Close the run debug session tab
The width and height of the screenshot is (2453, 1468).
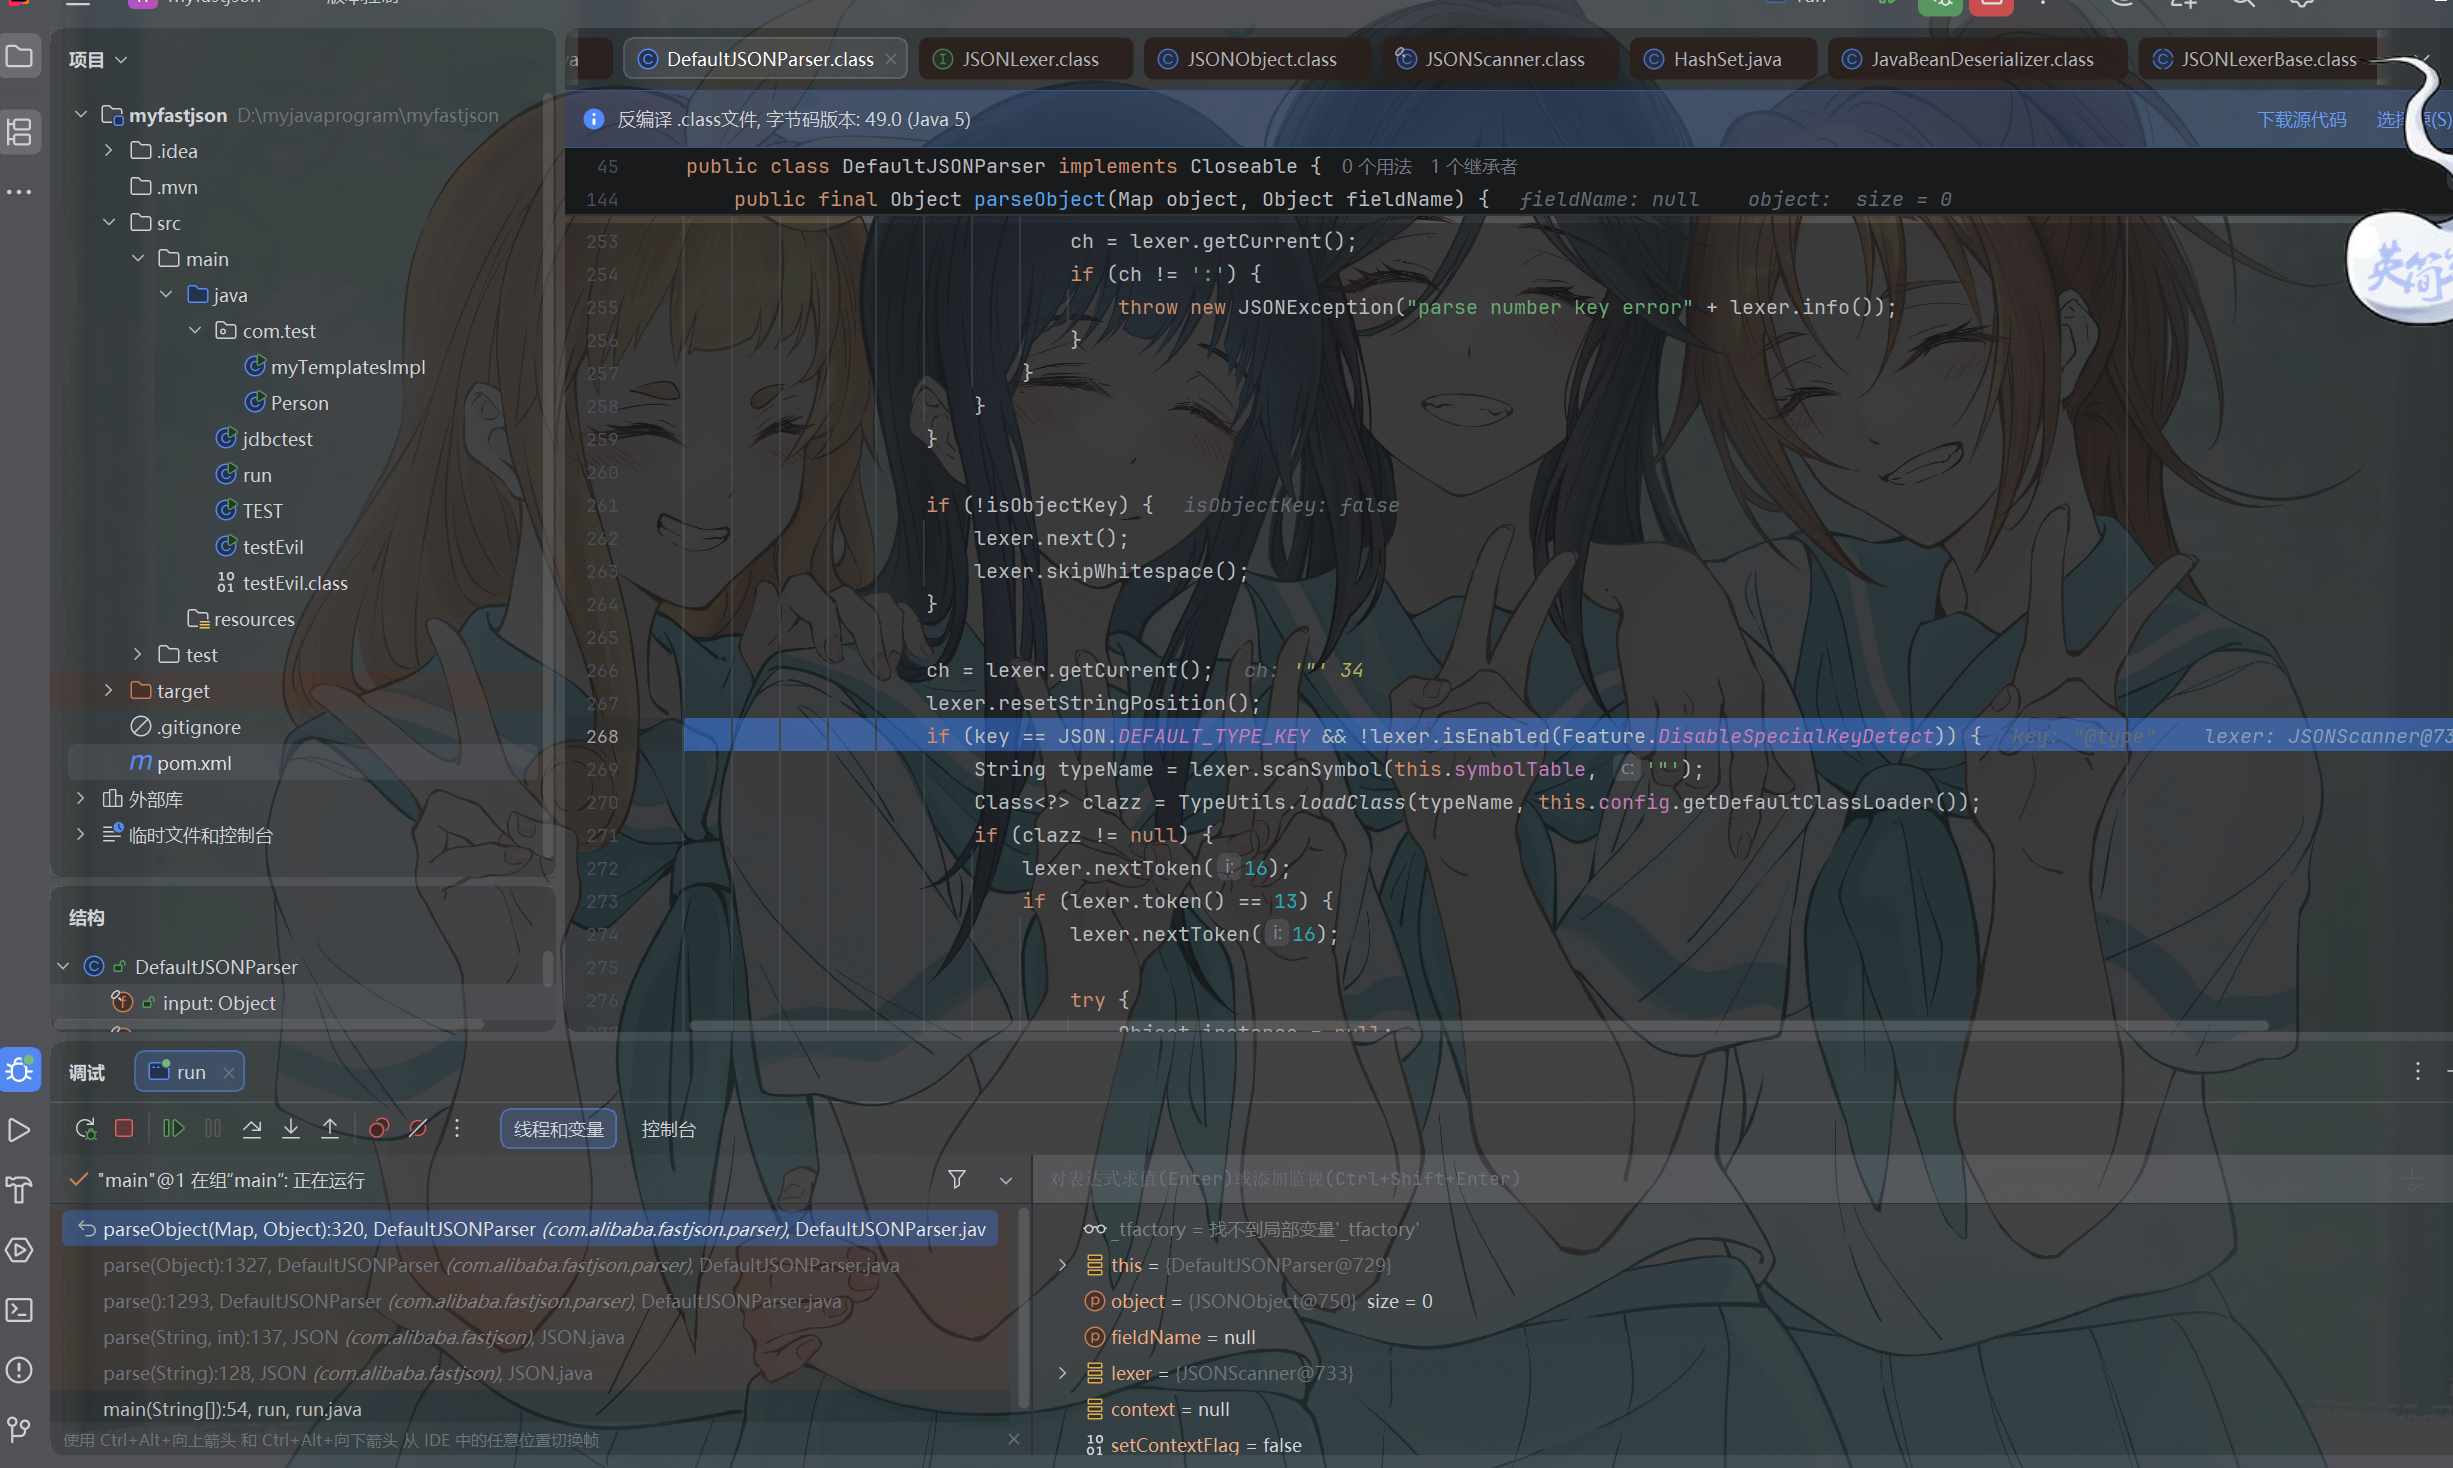[x=229, y=1072]
